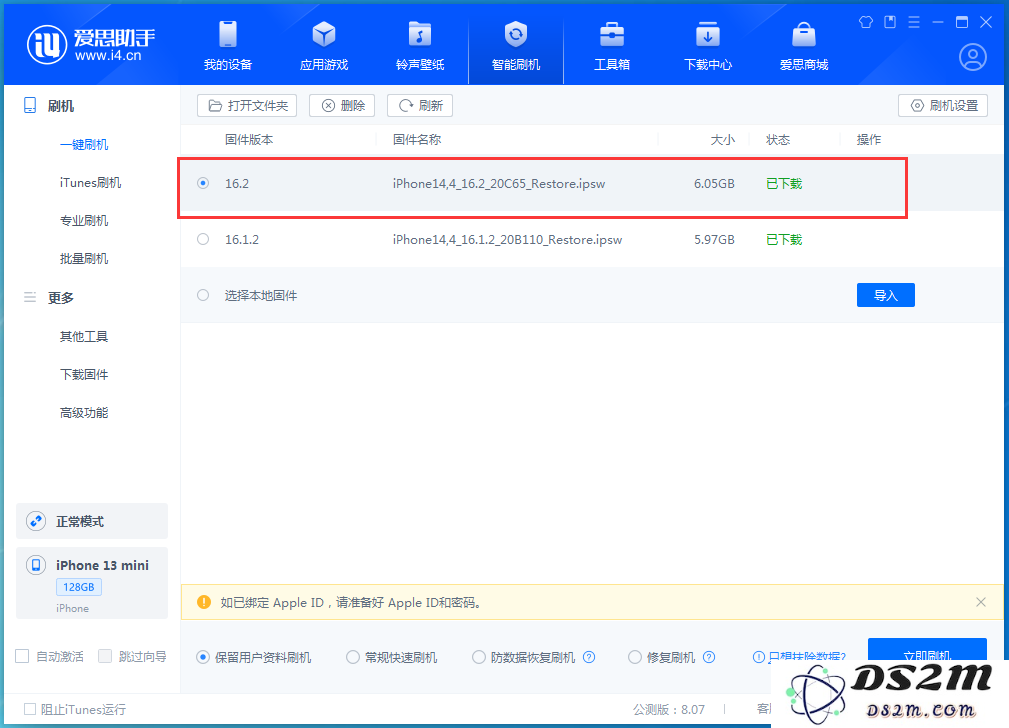Image resolution: width=1009 pixels, height=728 pixels.
Task: Open the user account avatar
Action: pos(972,57)
